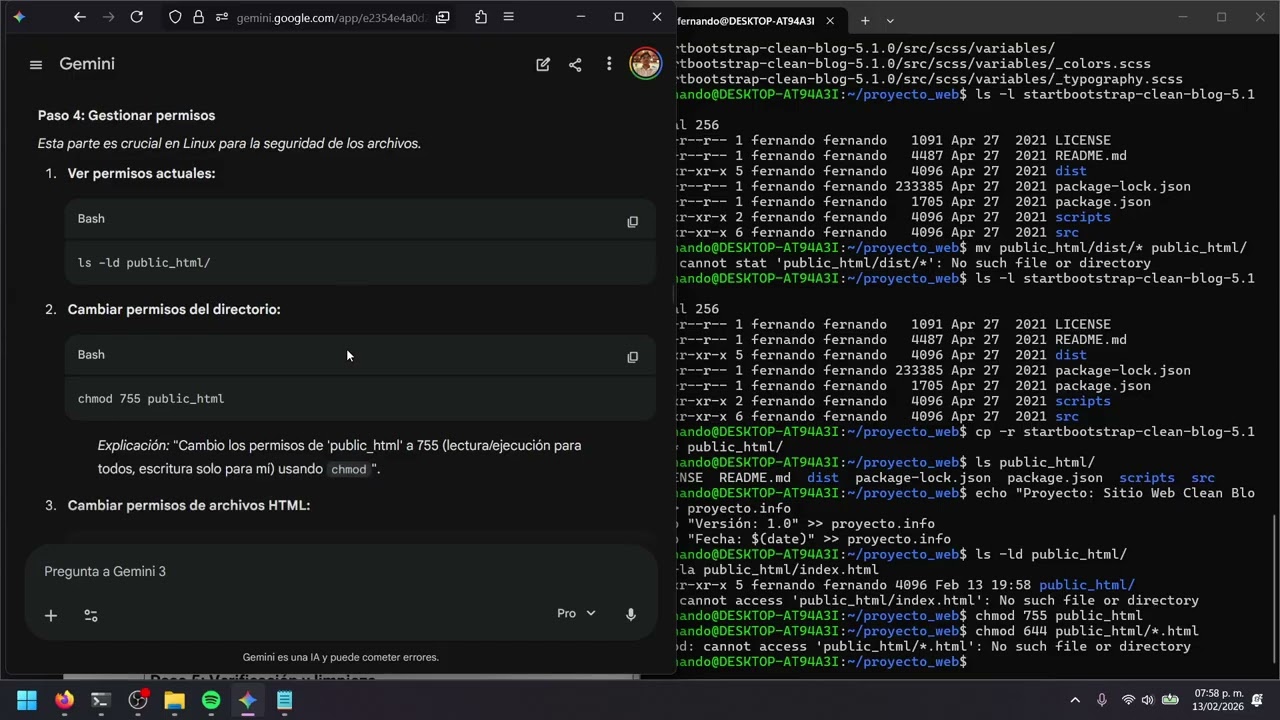Open File Explorer from the taskbar
This screenshot has height=720, width=1280.
(x=175, y=700)
